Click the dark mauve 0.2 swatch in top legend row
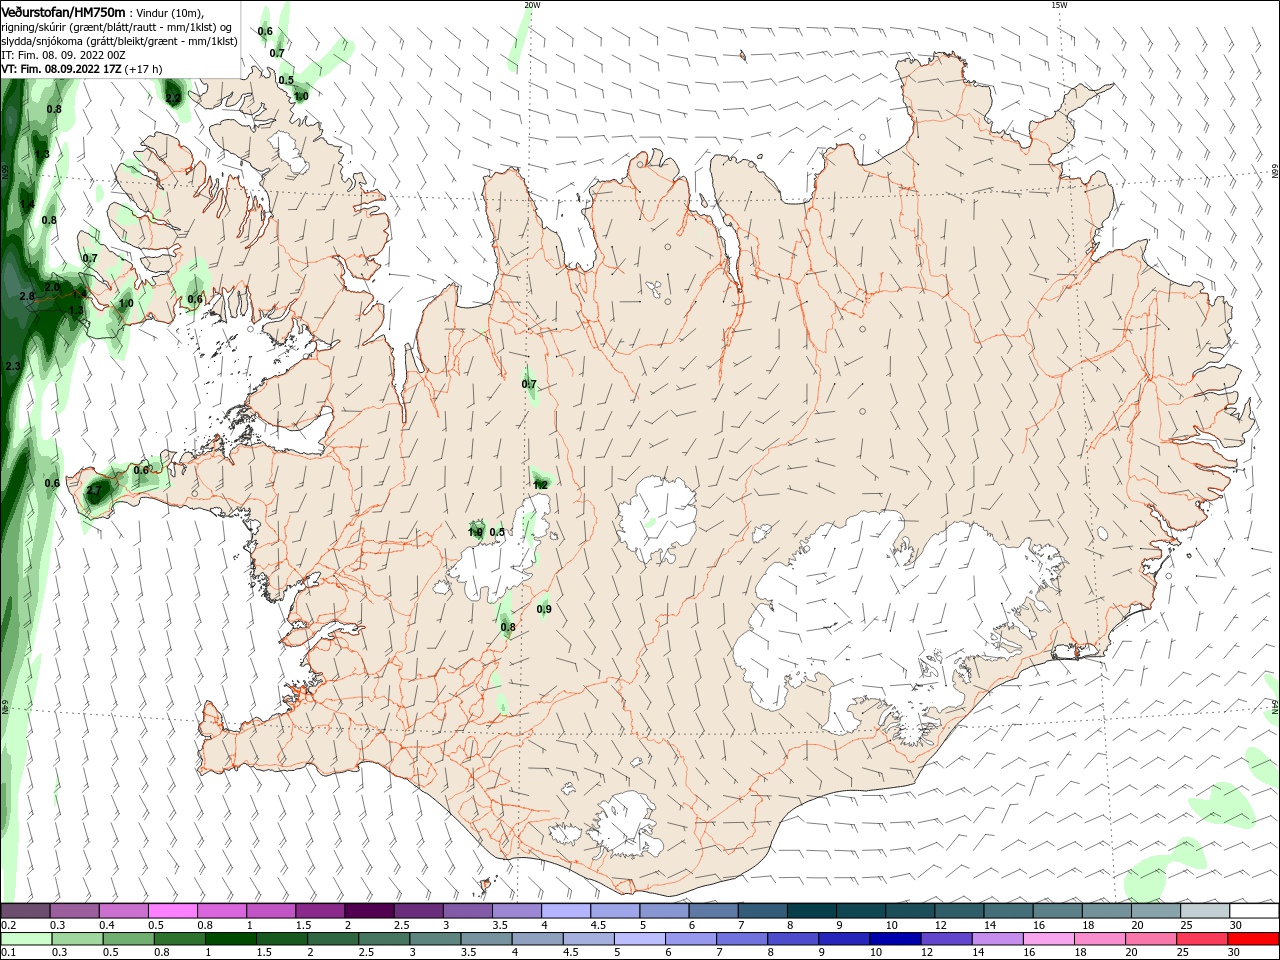Image resolution: width=1280 pixels, height=960 pixels. (25, 911)
